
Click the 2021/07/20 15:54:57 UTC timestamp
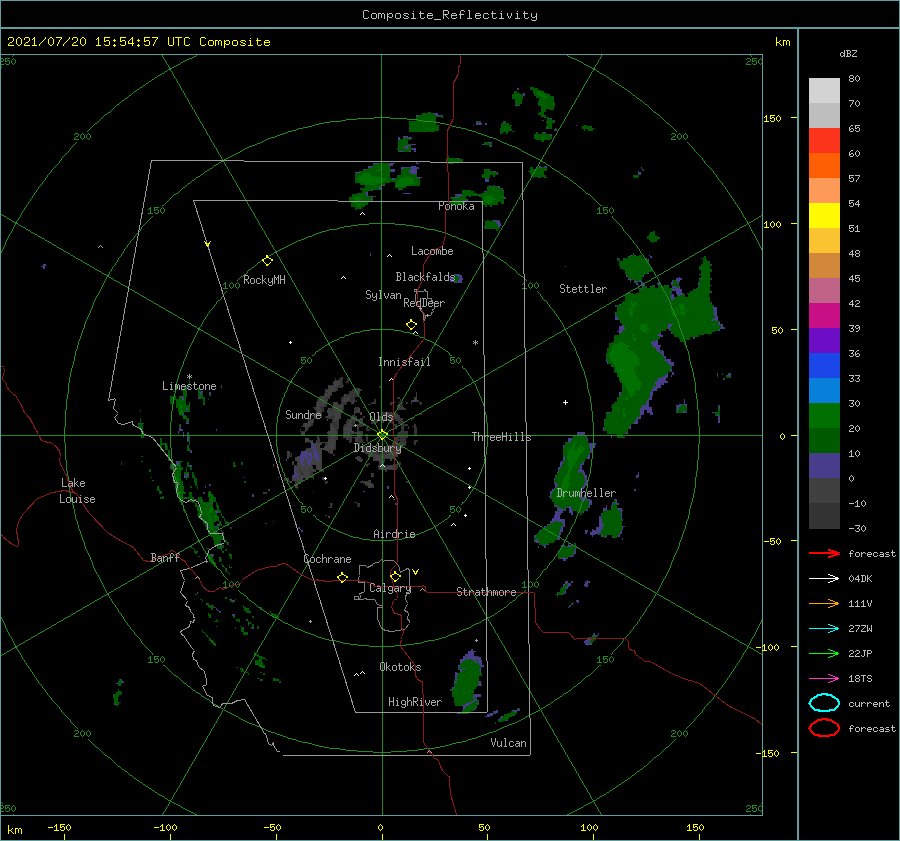[138, 42]
